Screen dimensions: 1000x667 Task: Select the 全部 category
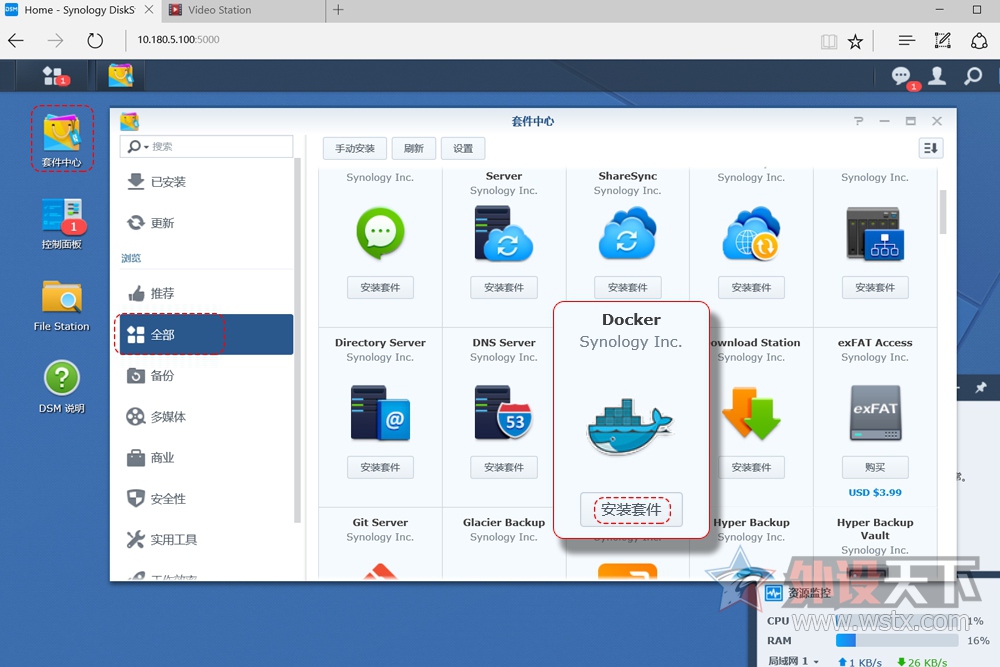pos(206,334)
